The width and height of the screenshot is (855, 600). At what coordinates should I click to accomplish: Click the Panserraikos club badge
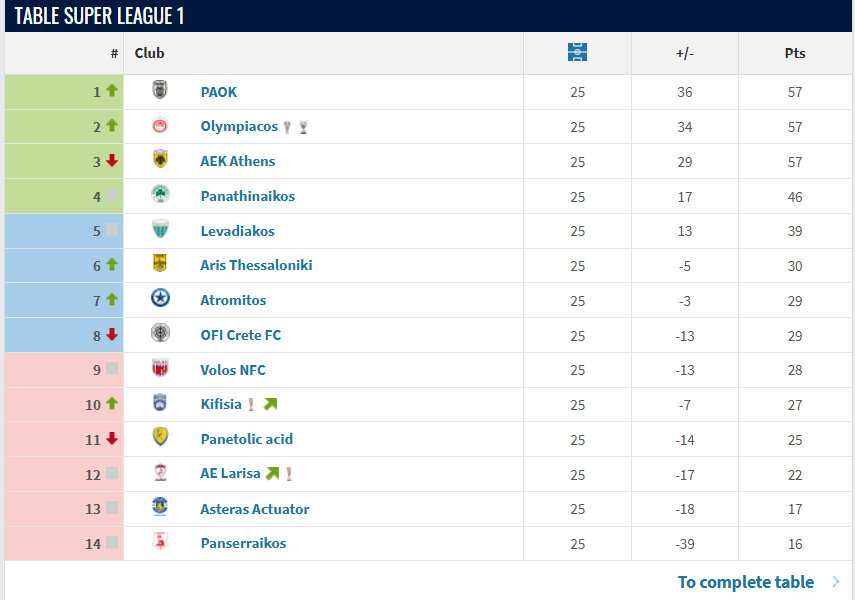(x=158, y=543)
